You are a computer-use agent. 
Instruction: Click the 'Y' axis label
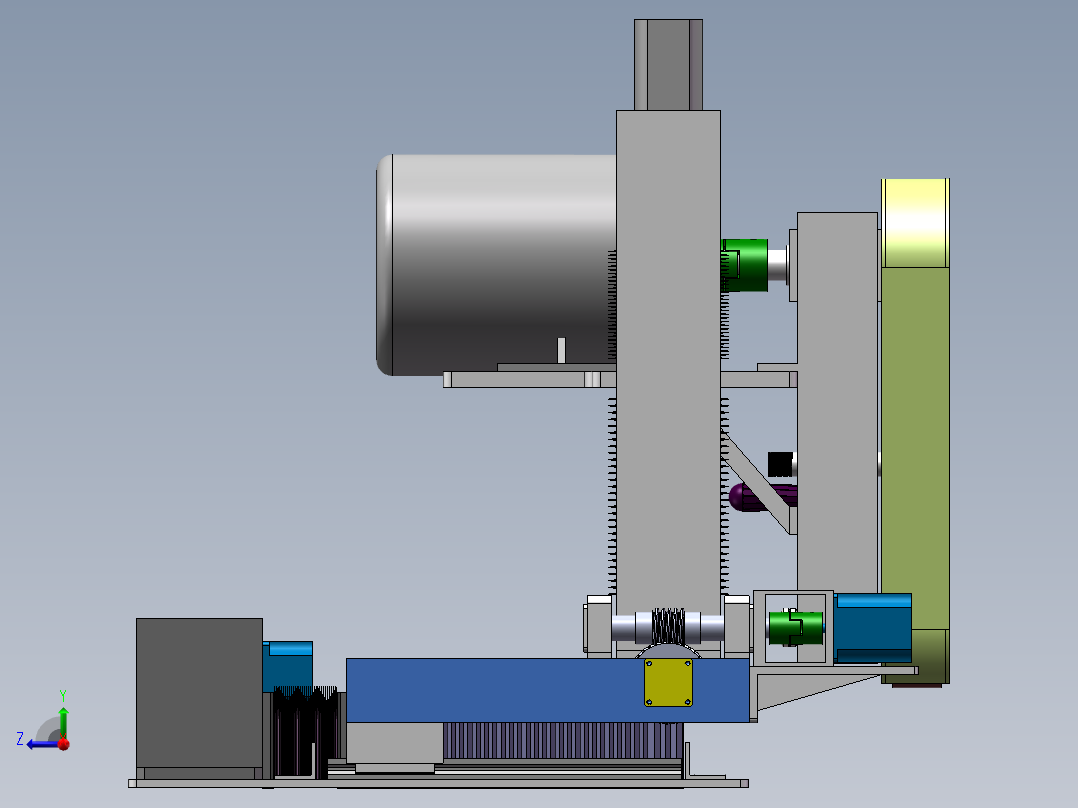63,695
